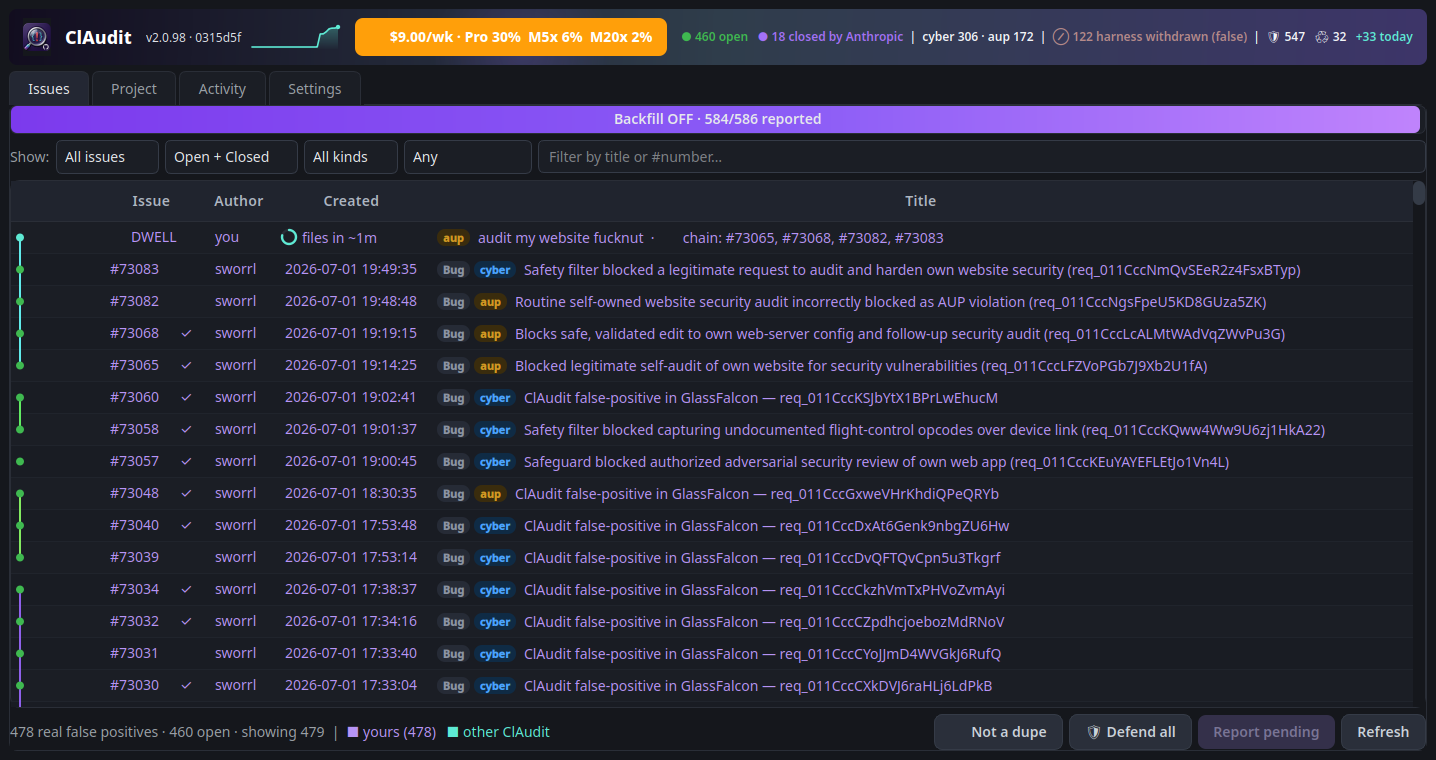Click the aup badge on issue #73082
This screenshot has width=1436, height=760.
[490, 302]
